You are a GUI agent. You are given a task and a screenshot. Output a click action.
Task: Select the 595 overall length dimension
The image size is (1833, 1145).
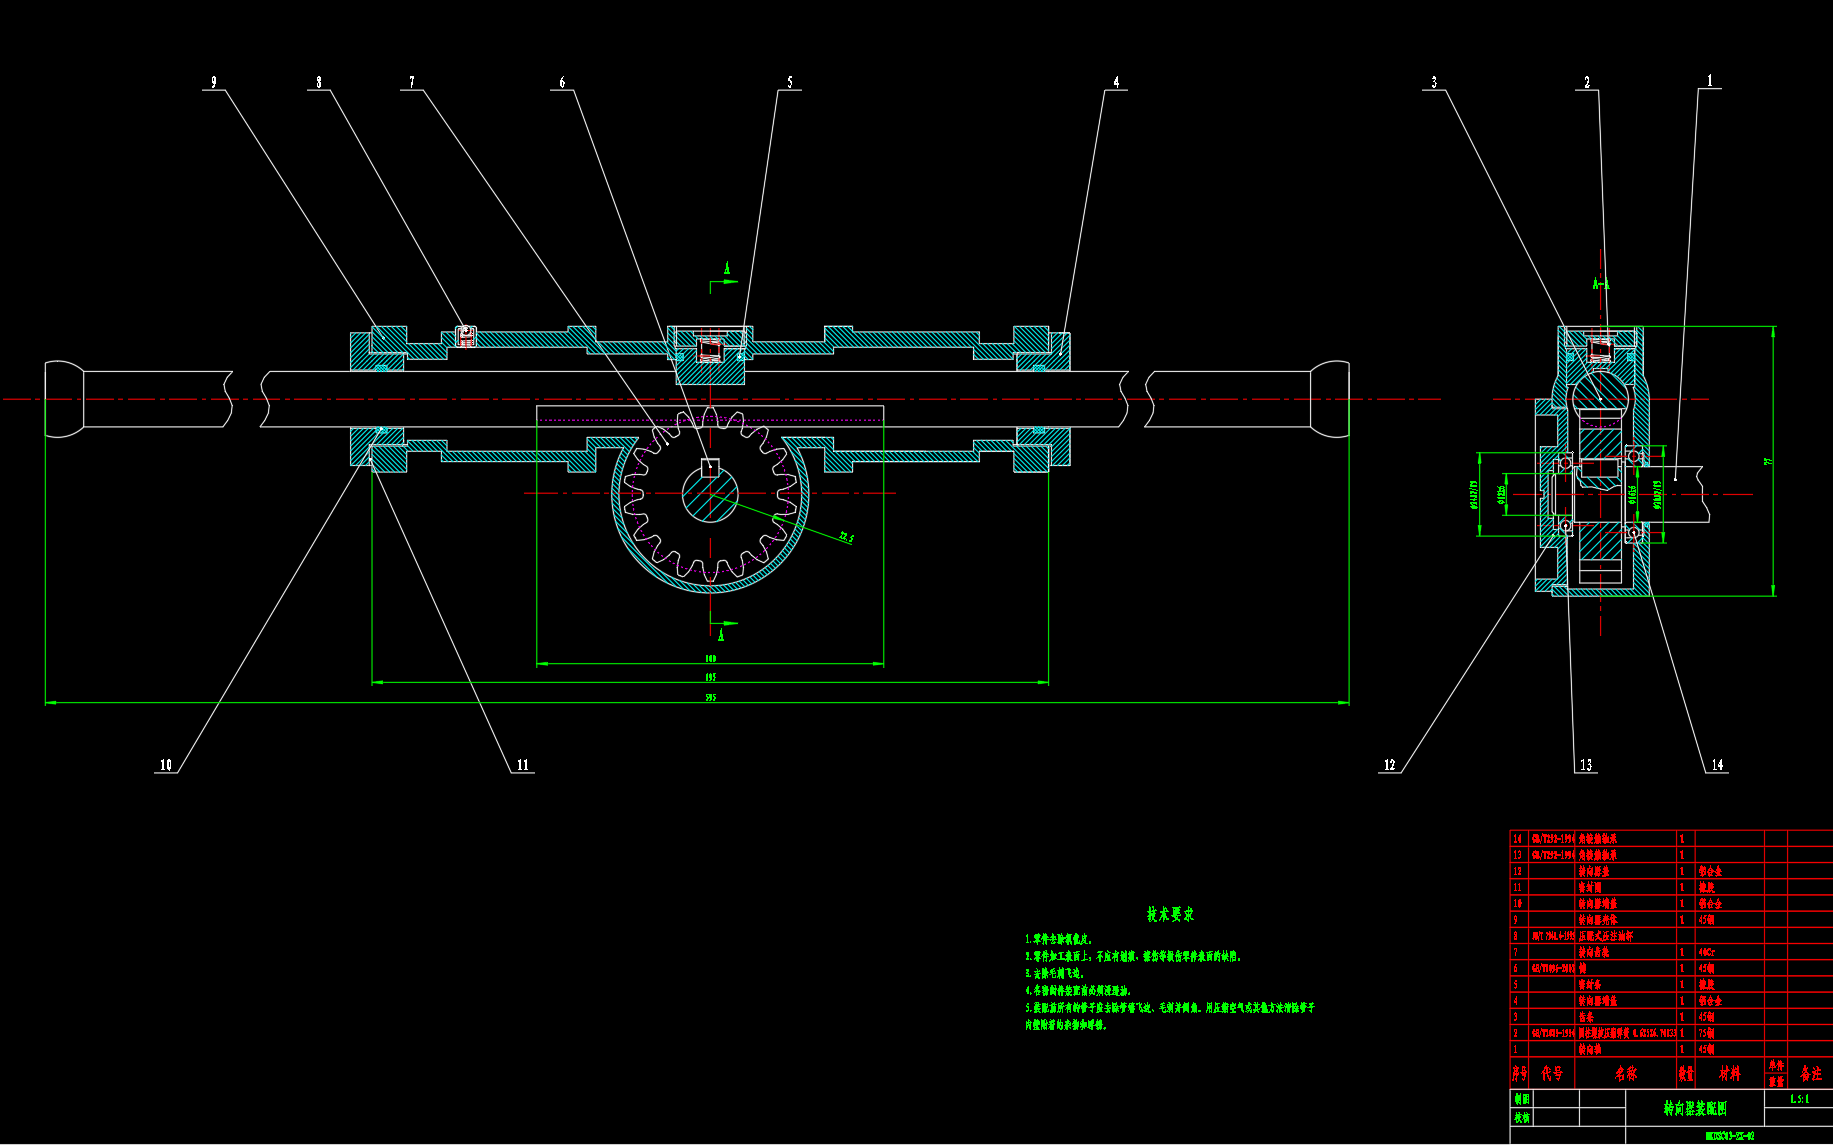(710, 697)
